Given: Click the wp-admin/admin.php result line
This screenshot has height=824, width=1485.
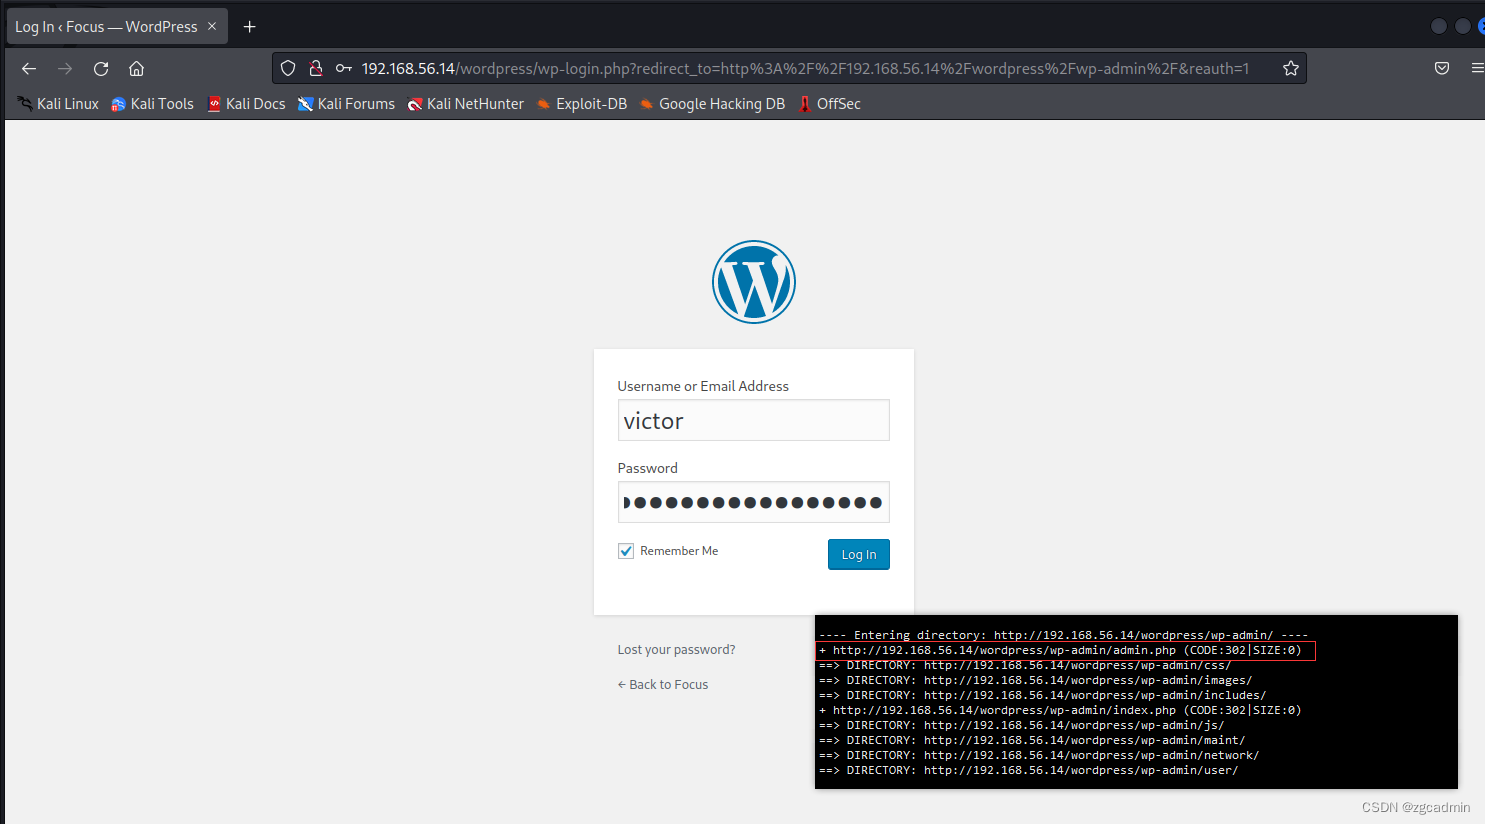Looking at the screenshot, I should [x=1060, y=650].
